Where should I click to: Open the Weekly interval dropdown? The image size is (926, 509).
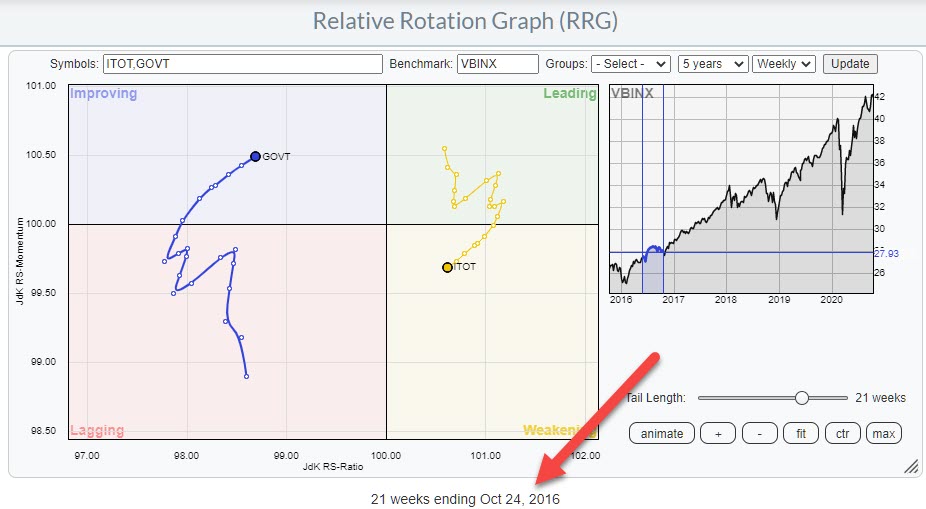[x=784, y=64]
